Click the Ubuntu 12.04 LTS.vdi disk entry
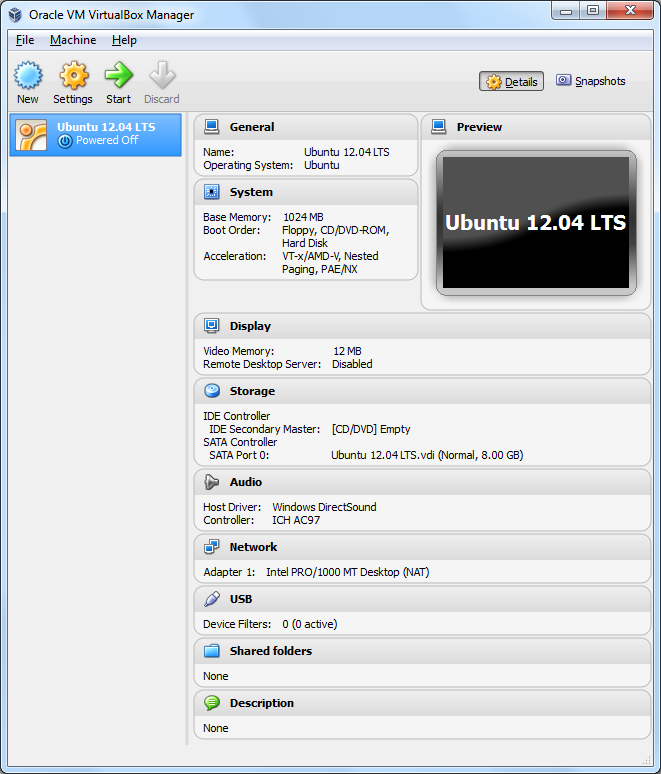This screenshot has height=774, width=661. point(427,455)
